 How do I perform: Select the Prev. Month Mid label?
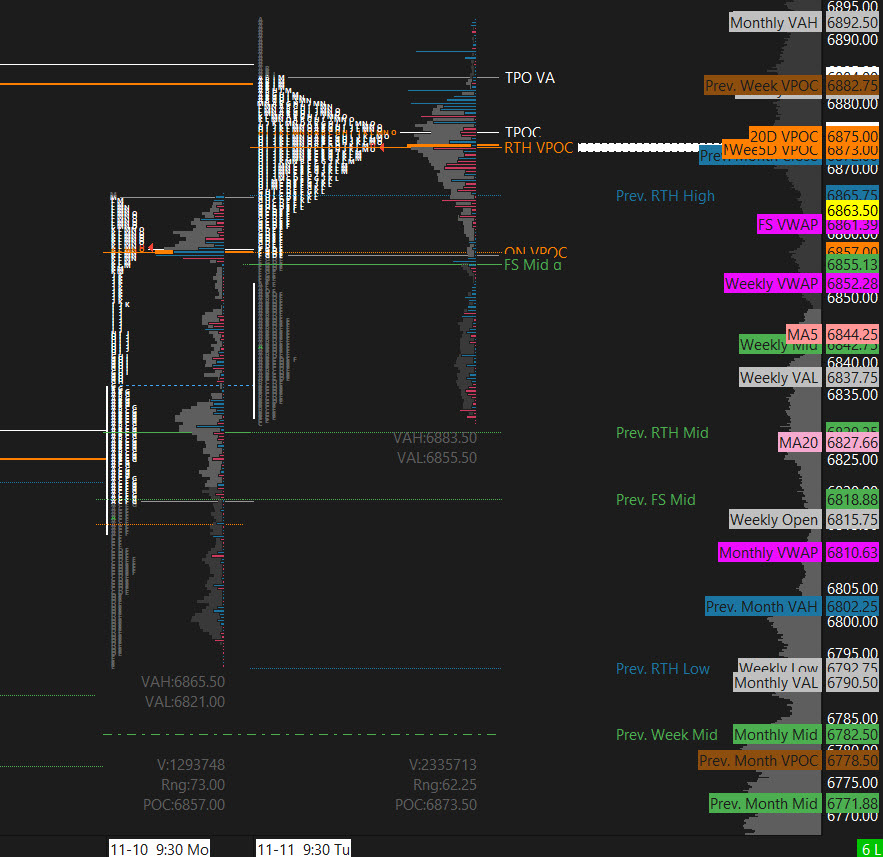[x=765, y=804]
